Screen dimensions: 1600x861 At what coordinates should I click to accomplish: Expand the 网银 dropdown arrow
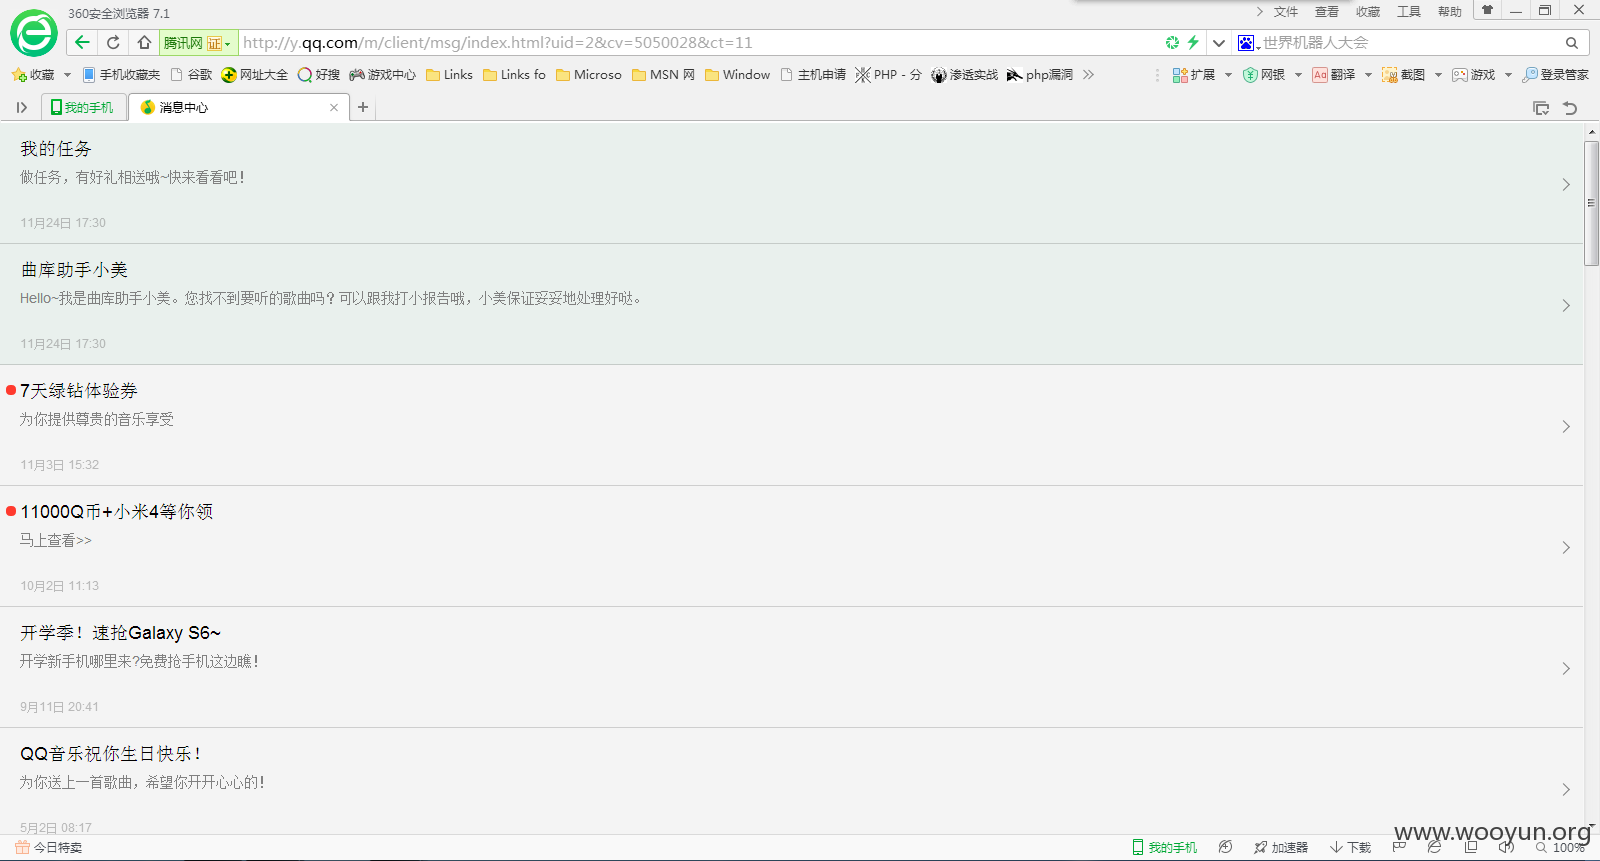click(x=1298, y=75)
